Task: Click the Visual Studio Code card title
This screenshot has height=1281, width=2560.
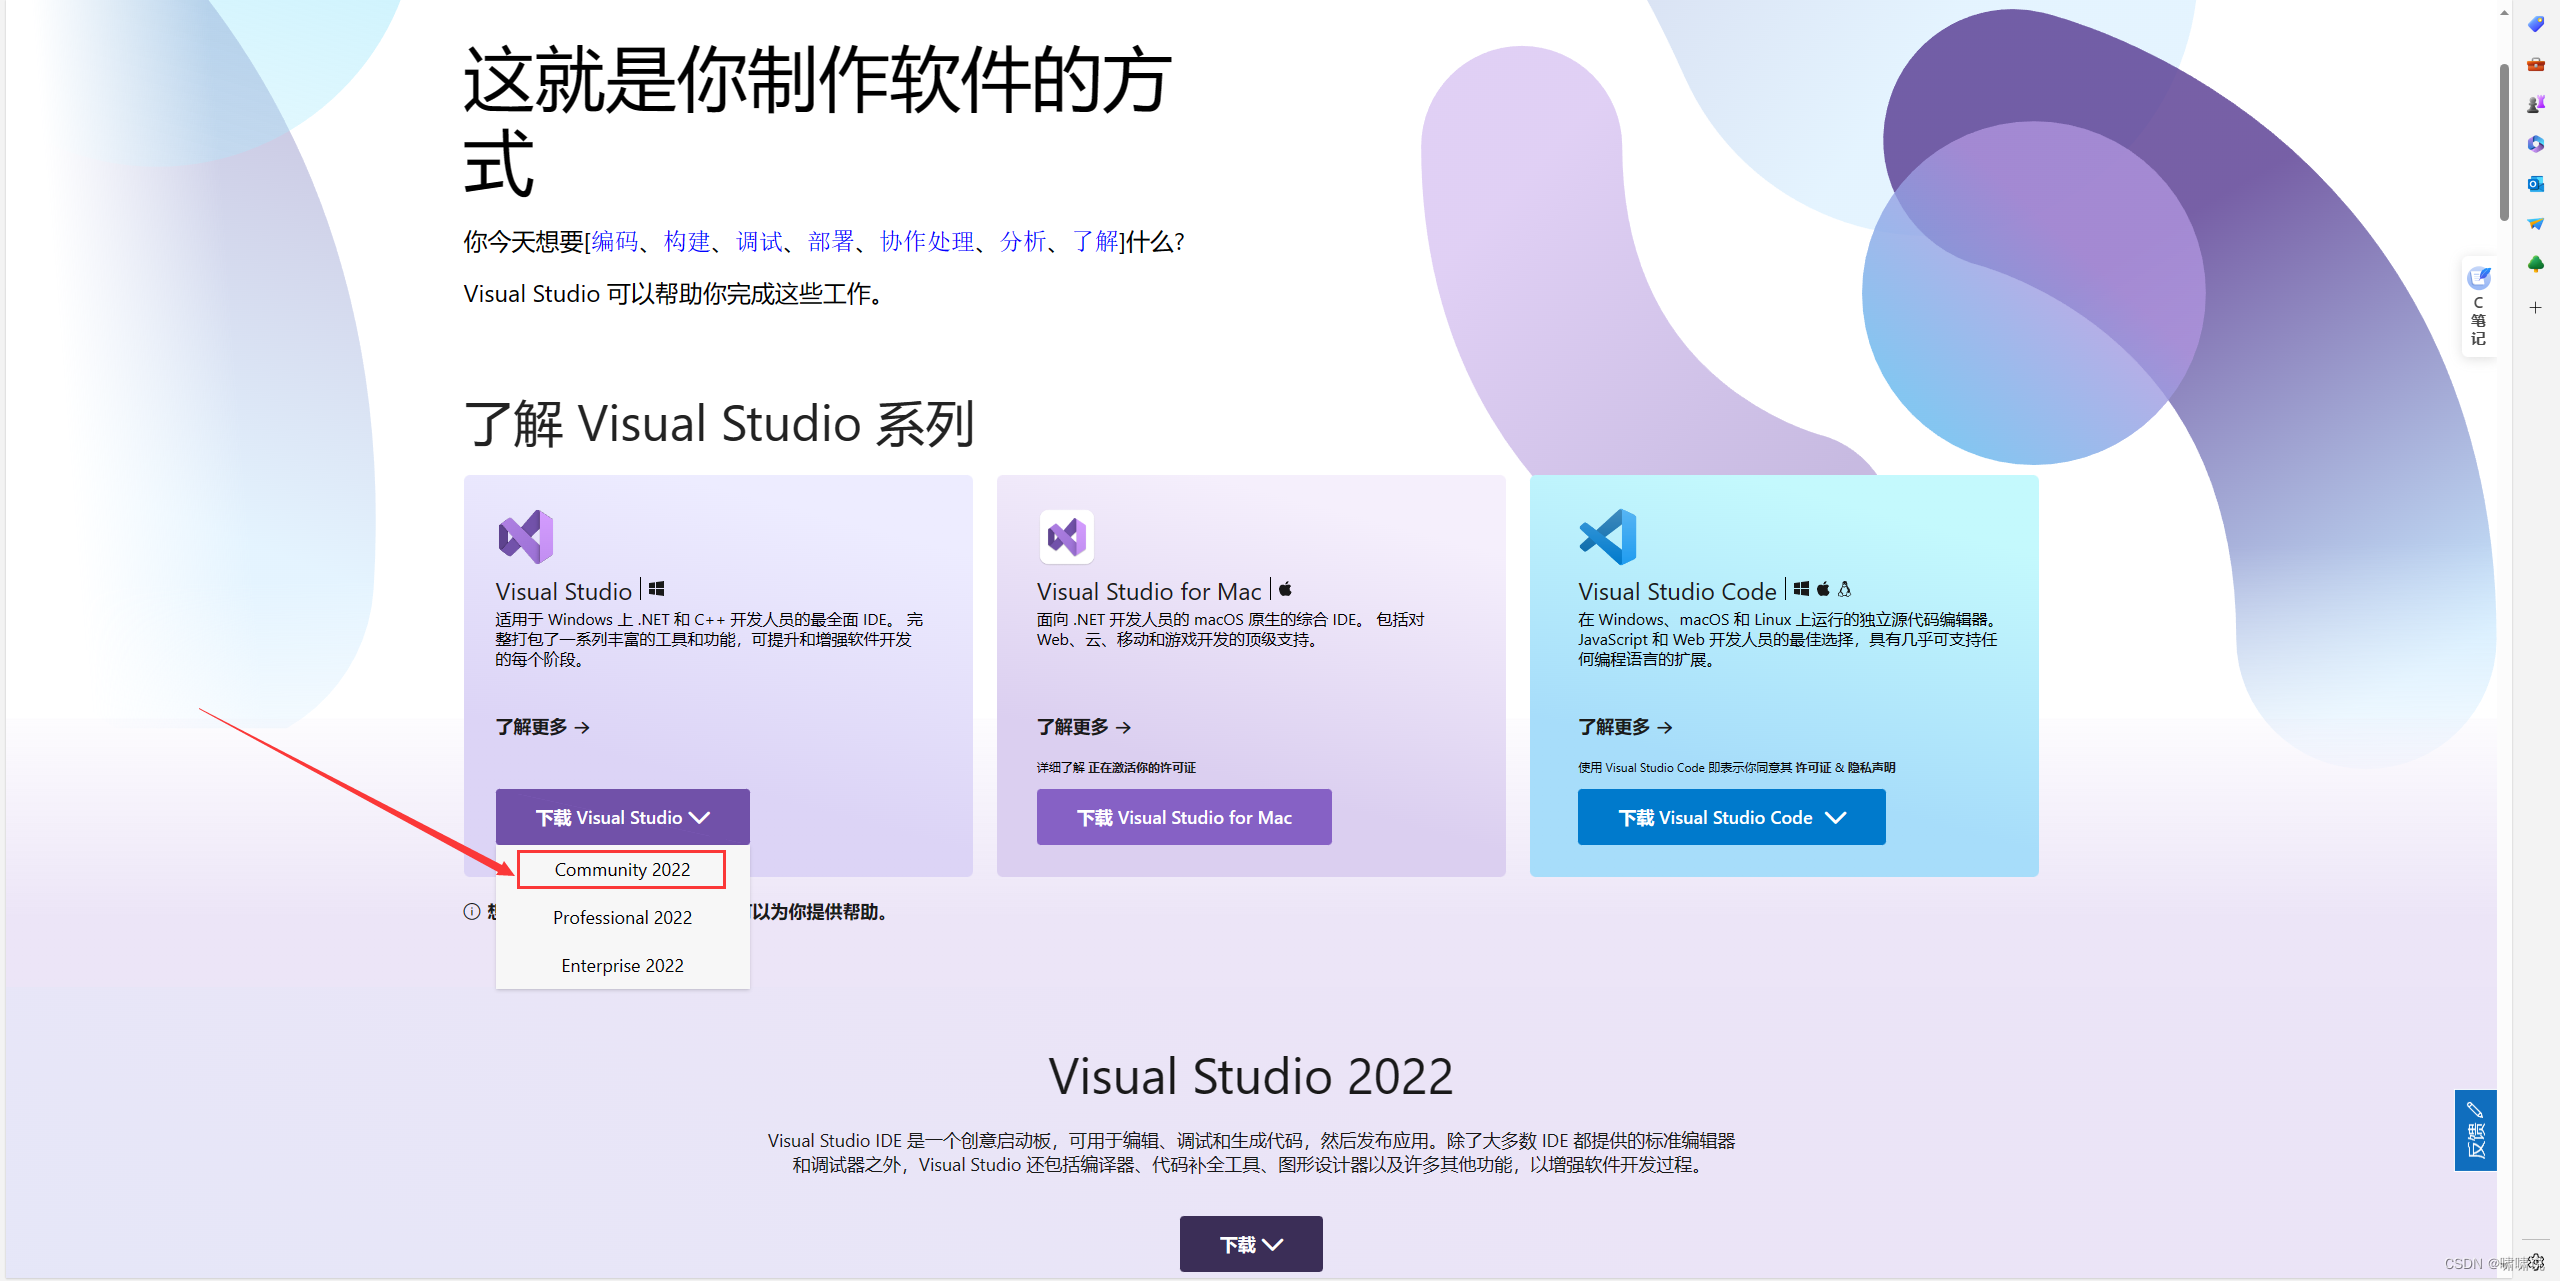Action: click(x=1677, y=591)
